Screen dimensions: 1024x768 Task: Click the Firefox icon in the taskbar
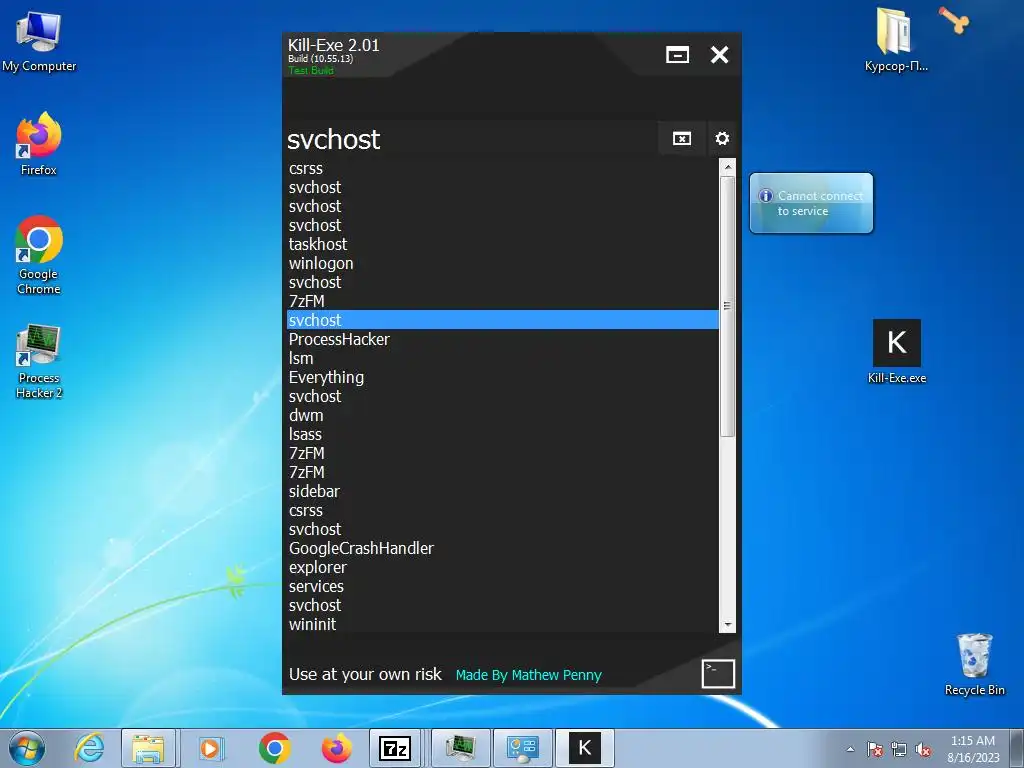[336, 748]
